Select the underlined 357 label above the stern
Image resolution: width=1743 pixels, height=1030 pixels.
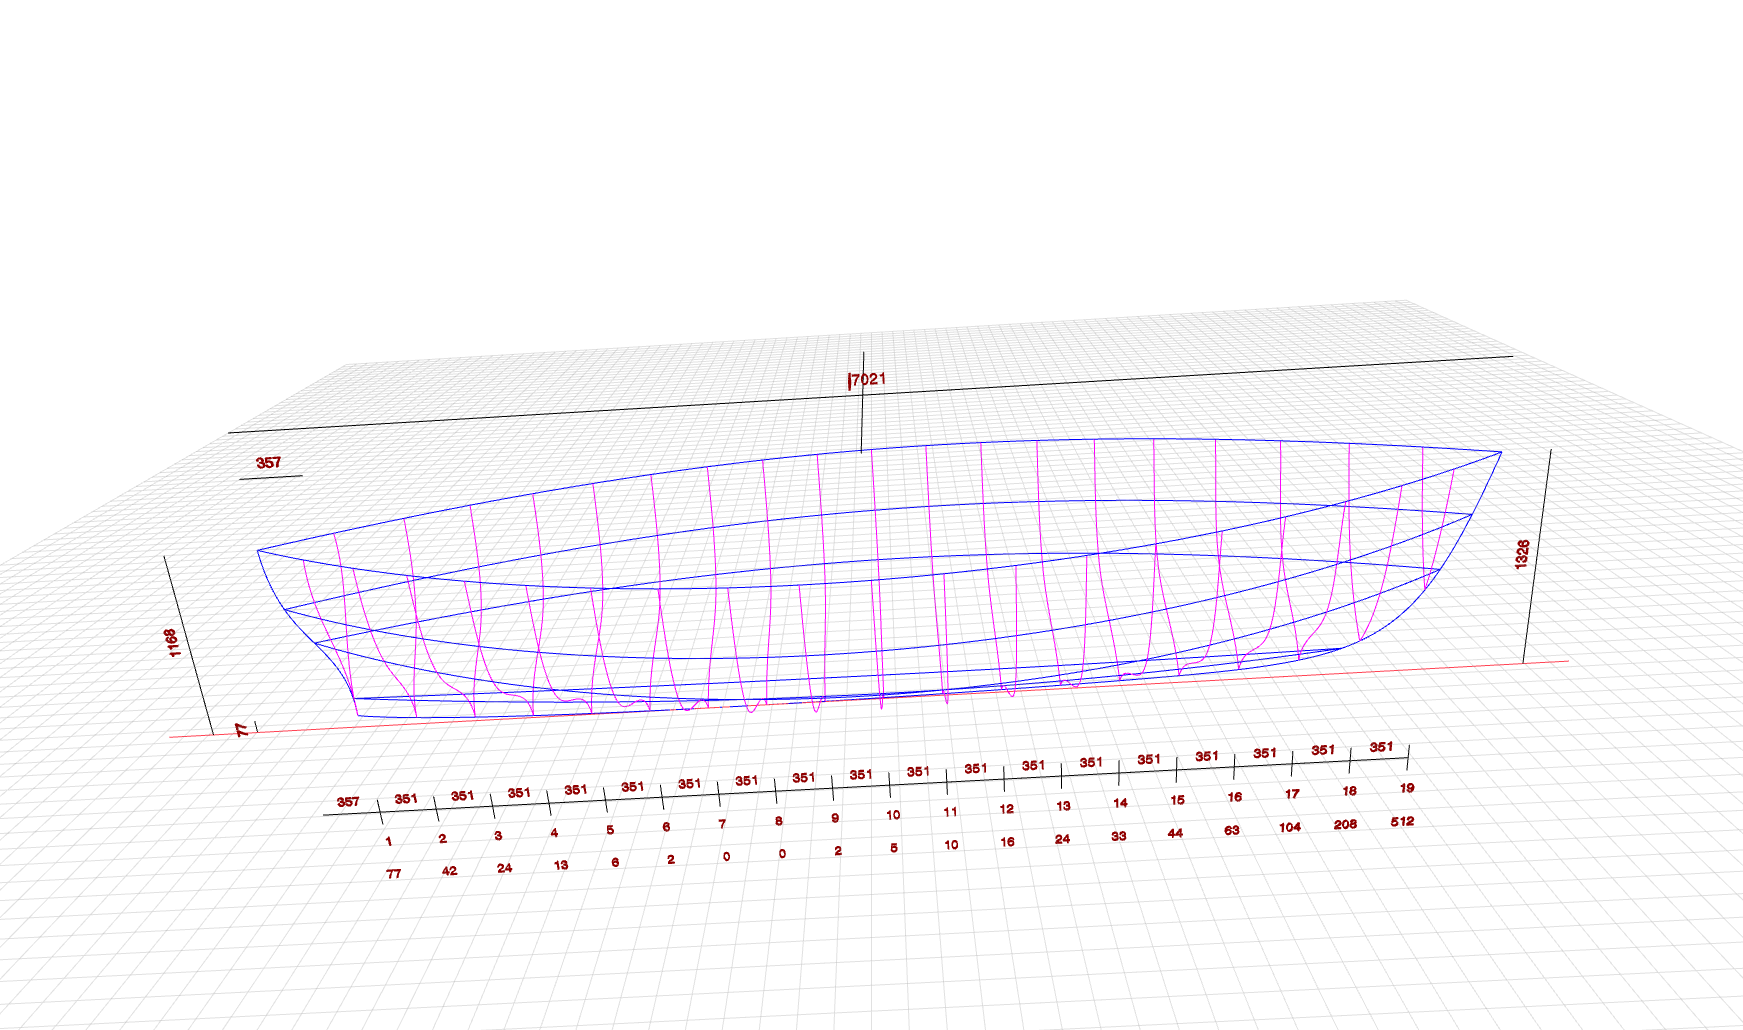[268, 463]
